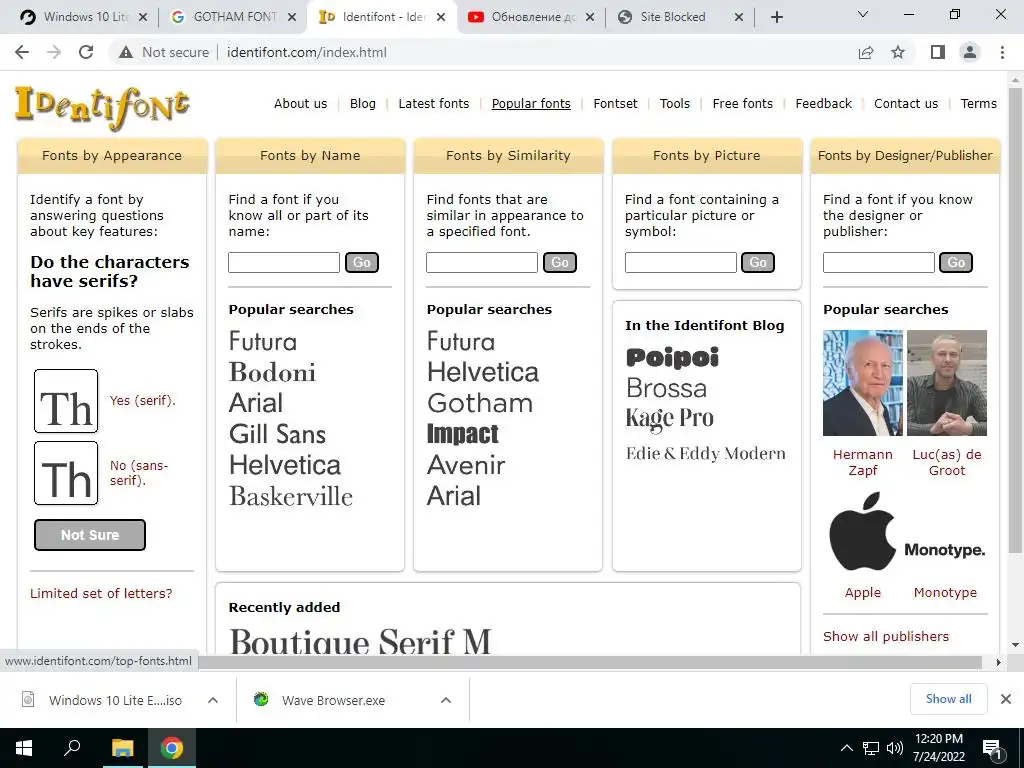The height and width of the screenshot is (768, 1024).
Task: Expand Windows 10 Lite iso download options
Action: [212, 700]
